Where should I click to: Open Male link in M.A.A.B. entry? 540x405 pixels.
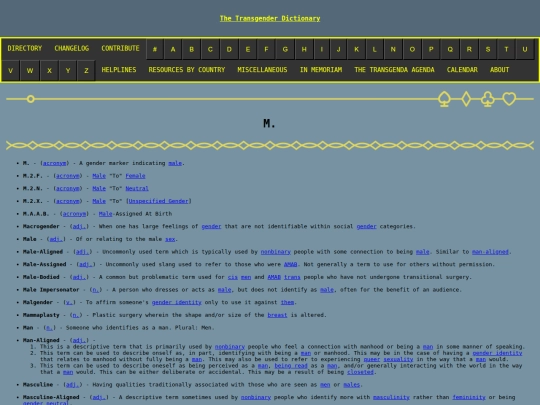(x=105, y=214)
